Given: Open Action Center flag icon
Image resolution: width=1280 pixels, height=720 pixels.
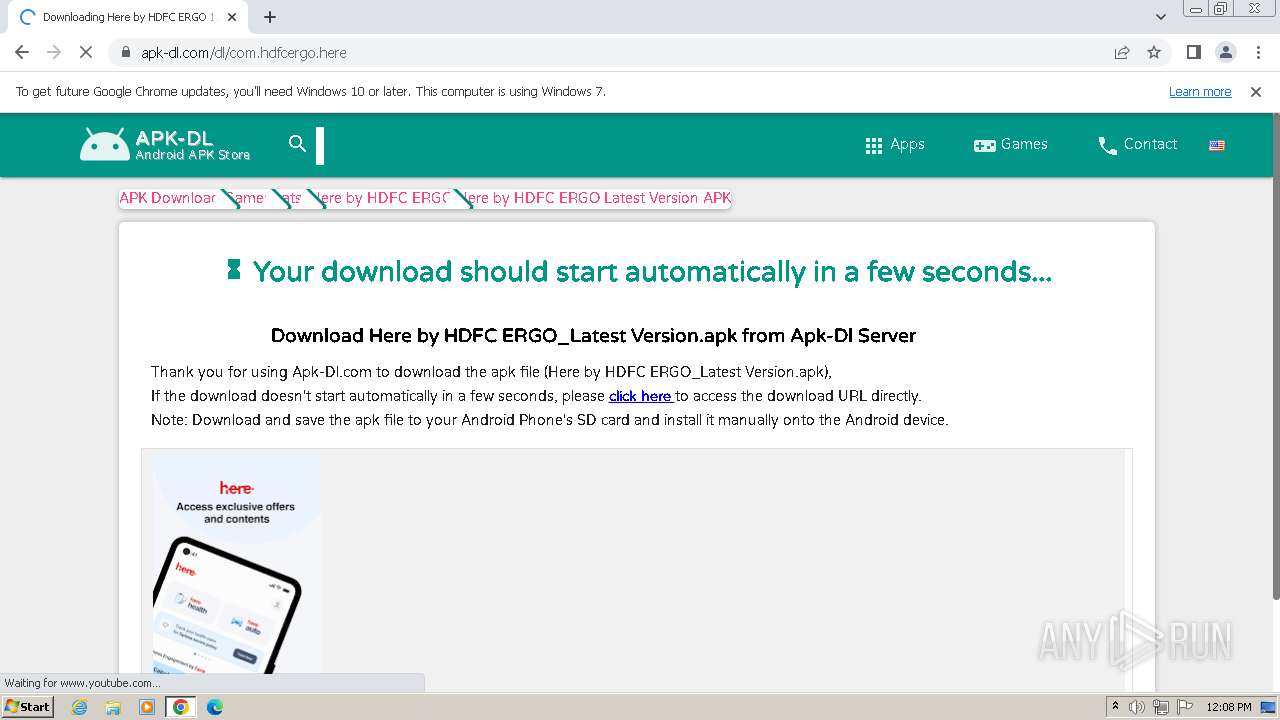Looking at the screenshot, I should [x=1183, y=707].
